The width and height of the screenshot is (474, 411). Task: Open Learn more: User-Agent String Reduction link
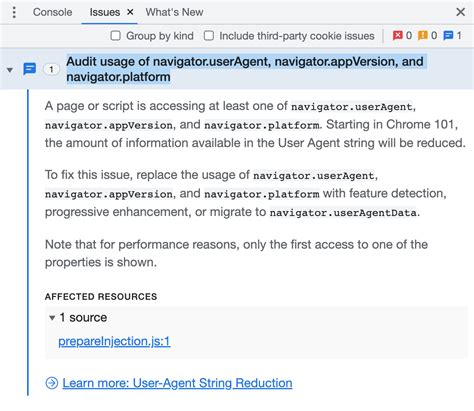[177, 383]
